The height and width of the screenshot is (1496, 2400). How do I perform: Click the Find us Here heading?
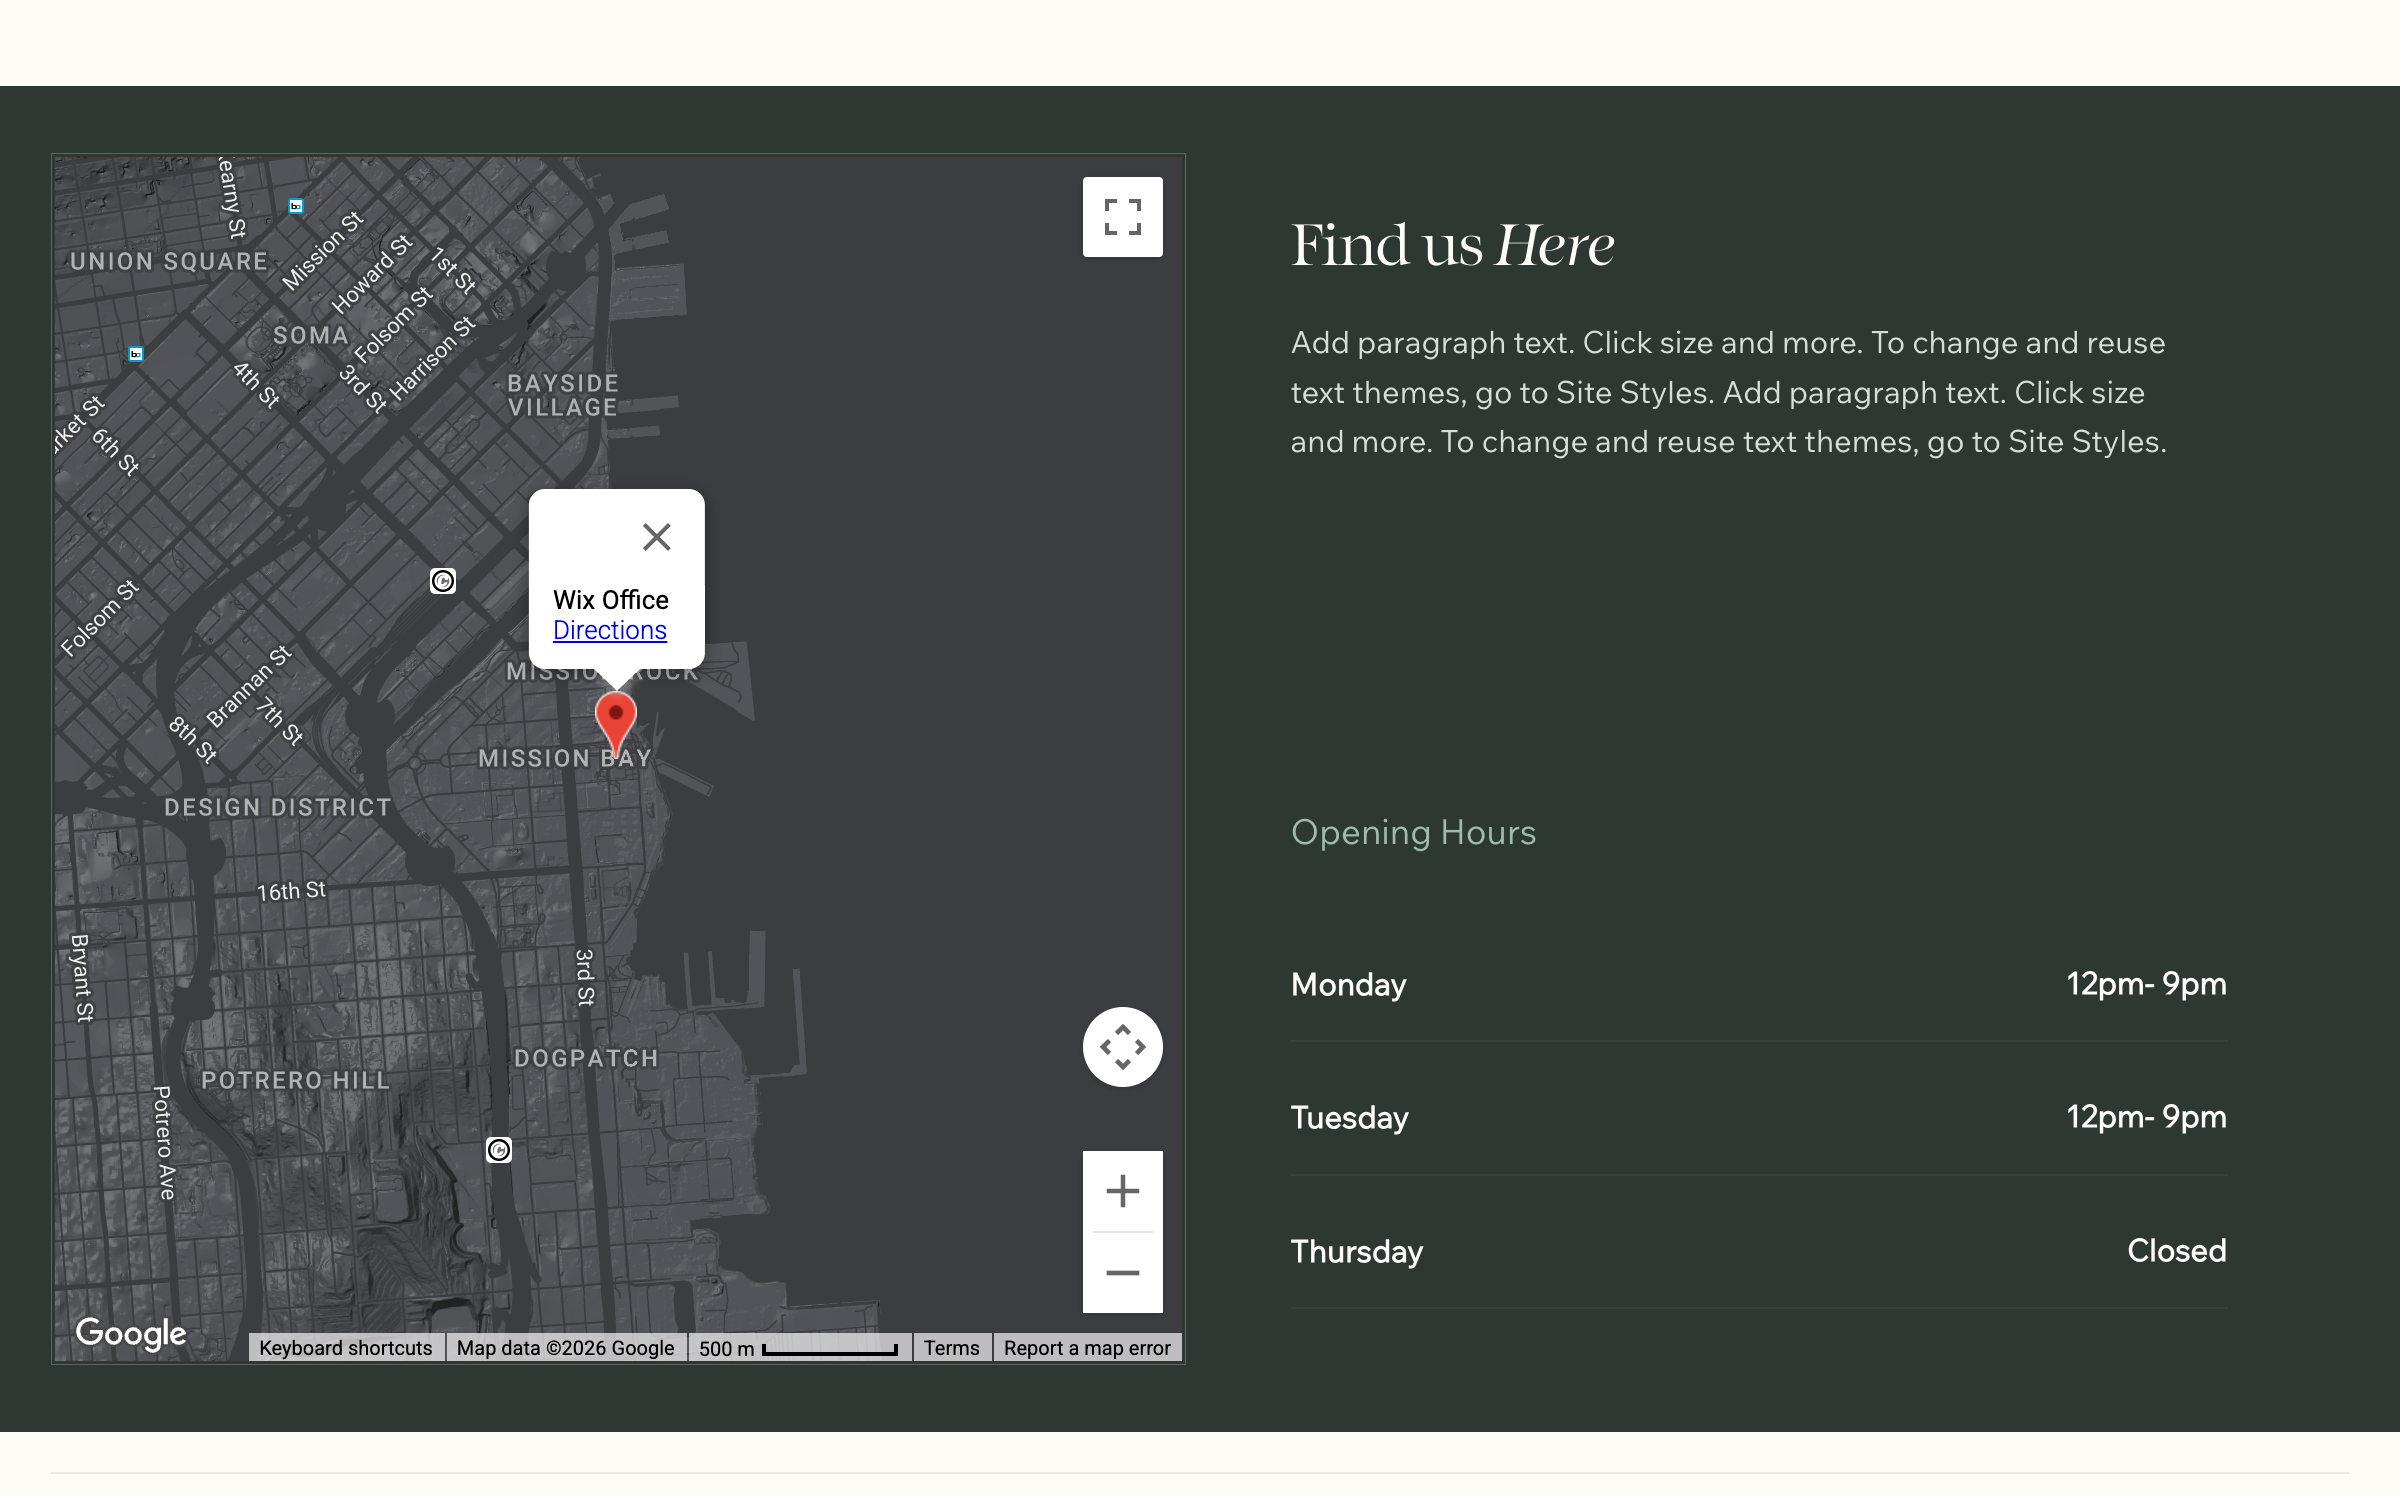pos(1452,245)
